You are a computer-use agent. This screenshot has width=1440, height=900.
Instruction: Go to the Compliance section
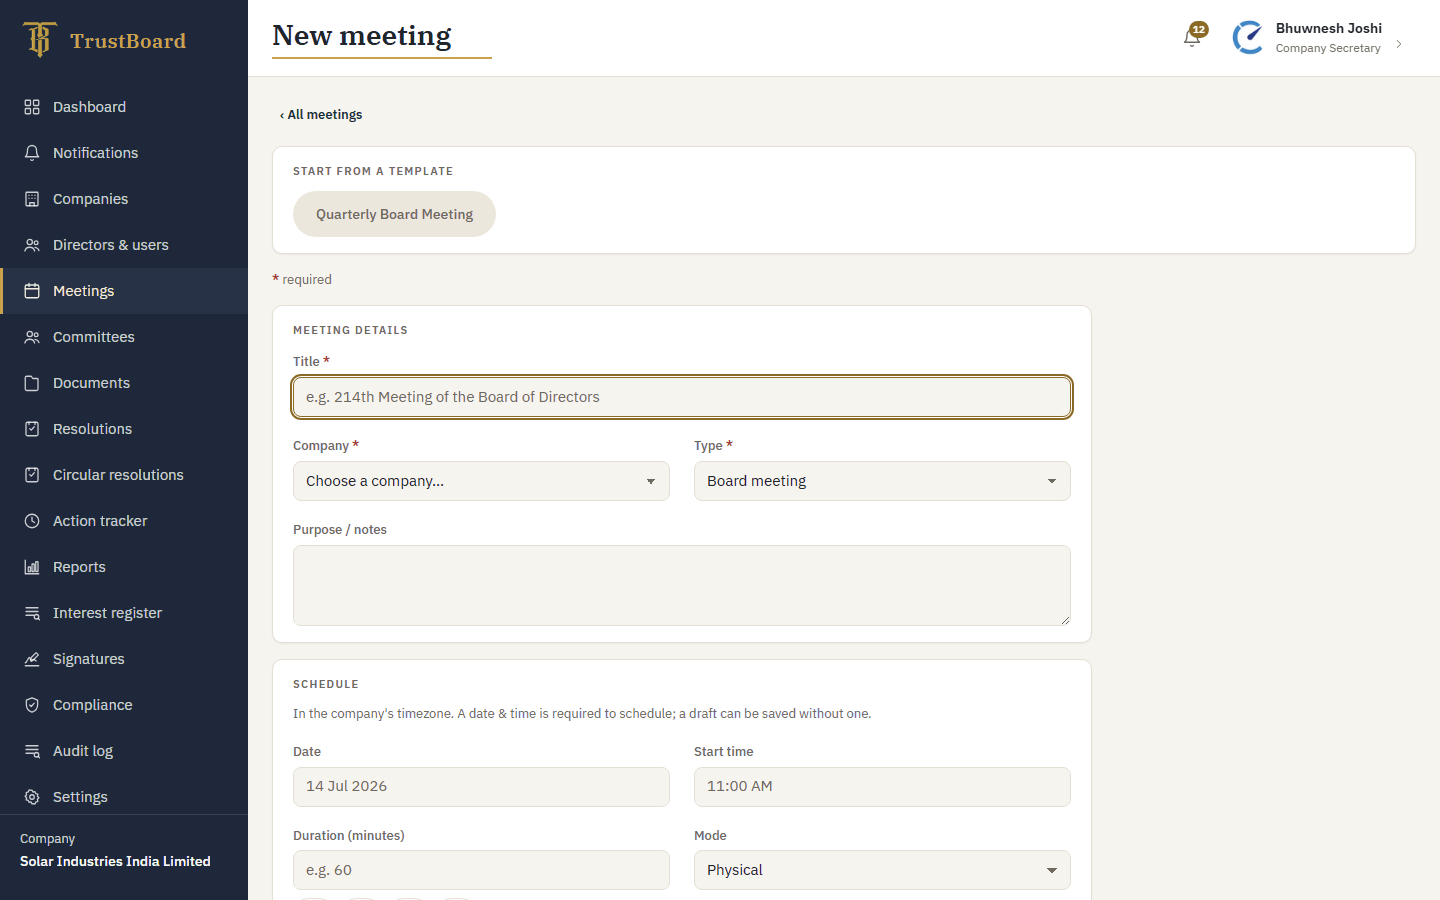pyautogui.click(x=124, y=705)
